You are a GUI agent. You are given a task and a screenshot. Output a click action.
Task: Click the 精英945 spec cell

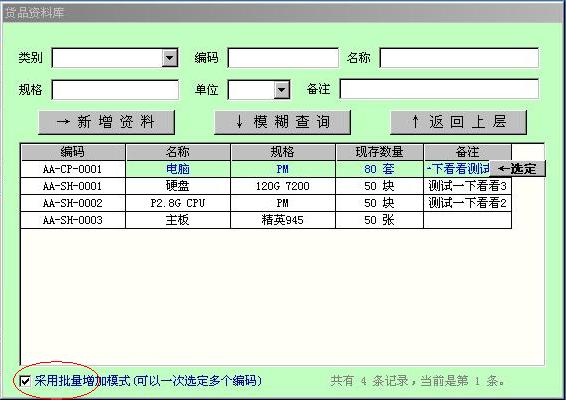point(283,220)
